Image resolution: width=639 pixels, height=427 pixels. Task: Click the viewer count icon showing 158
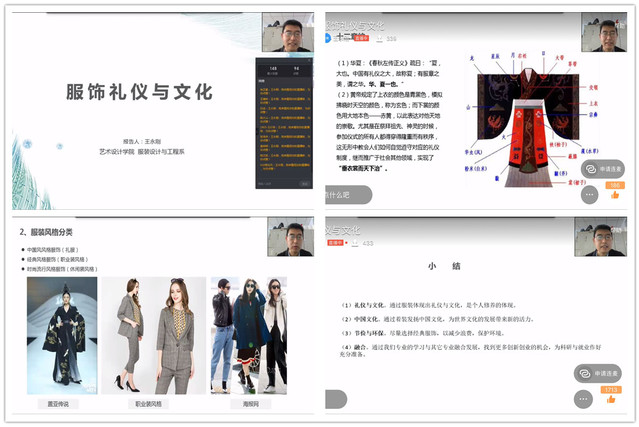click(379, 38)
